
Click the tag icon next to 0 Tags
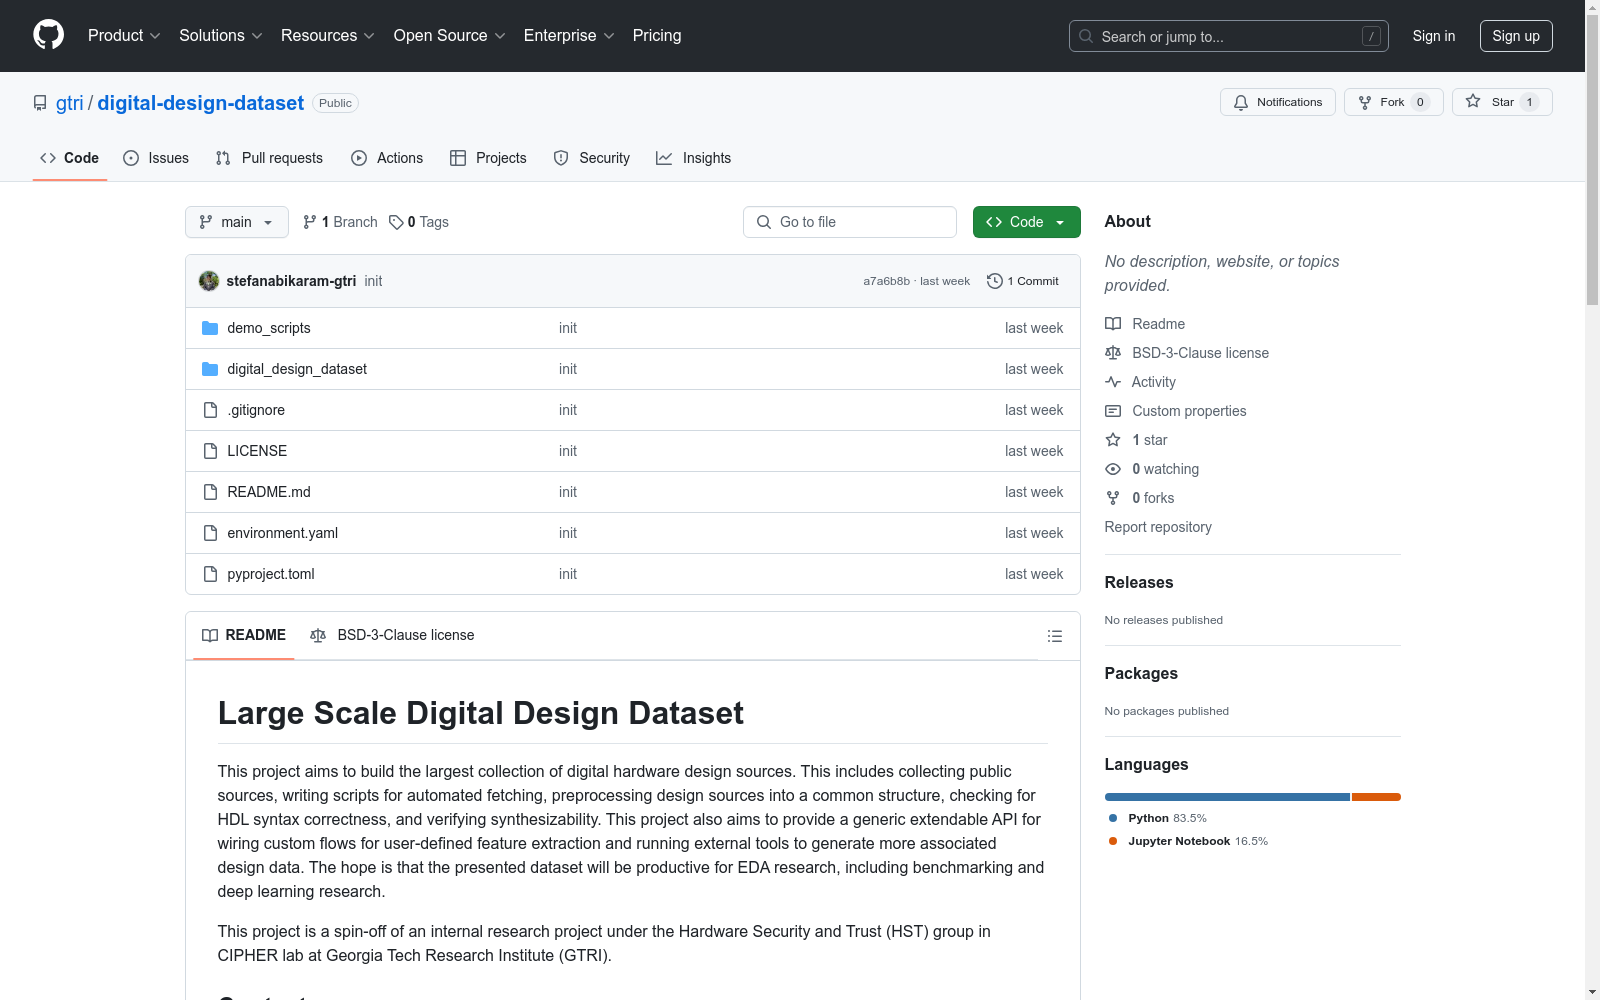click(396, 222)
